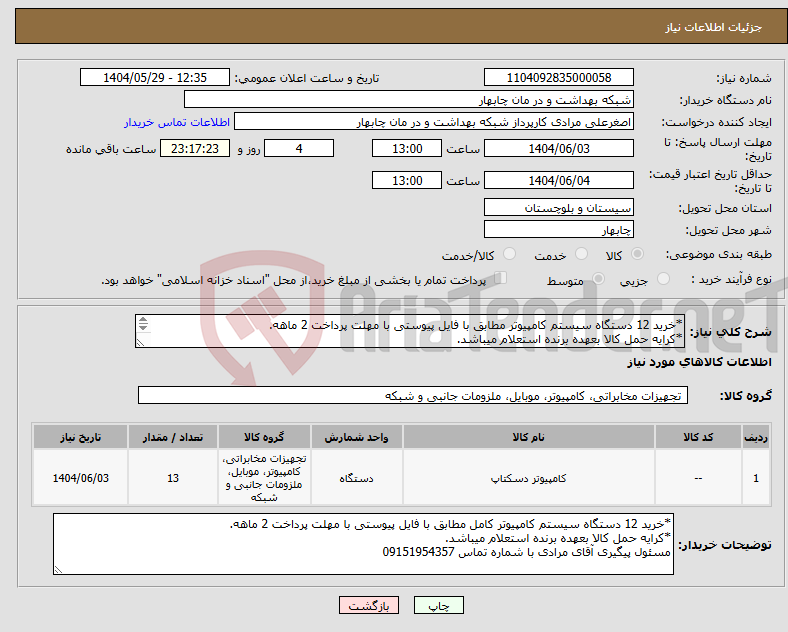Open اطلاعات تماس خریدار link
Image resolution: width=788 pixels, height=632 pixels.
pyautogui.click(x=177, y=123)
